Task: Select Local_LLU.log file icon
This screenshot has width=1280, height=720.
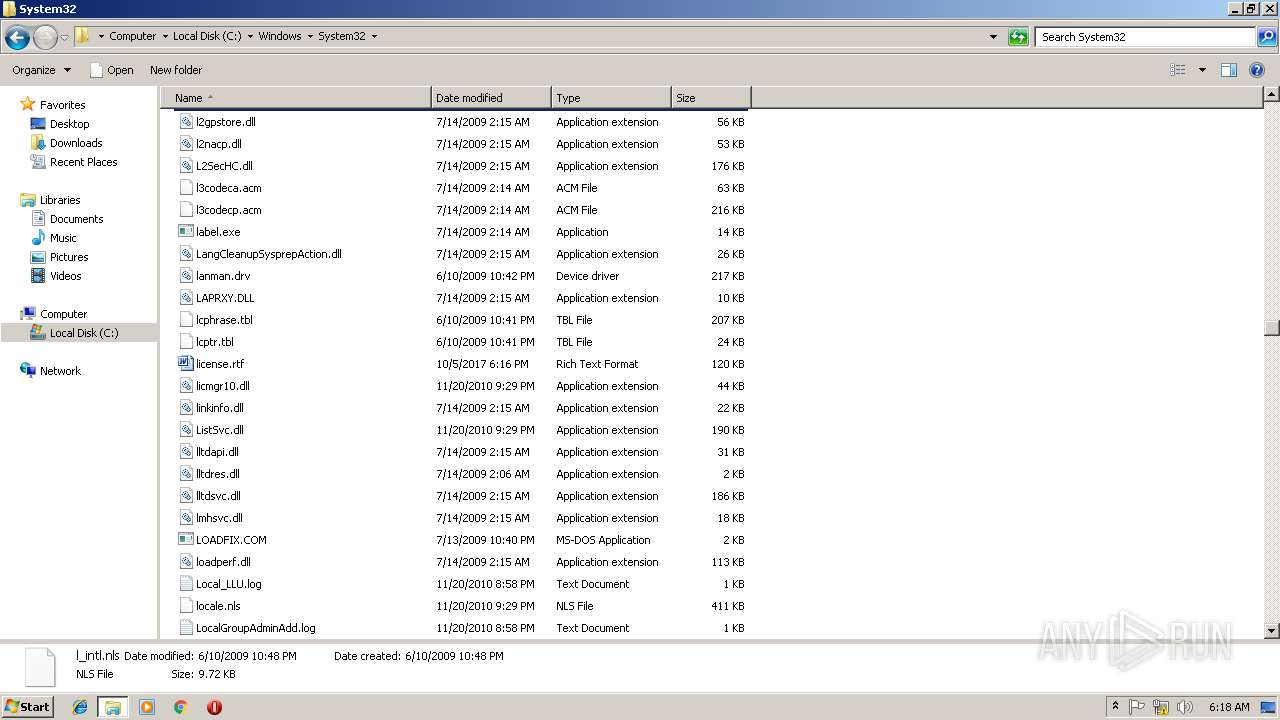Action: [x=186, y=584]
